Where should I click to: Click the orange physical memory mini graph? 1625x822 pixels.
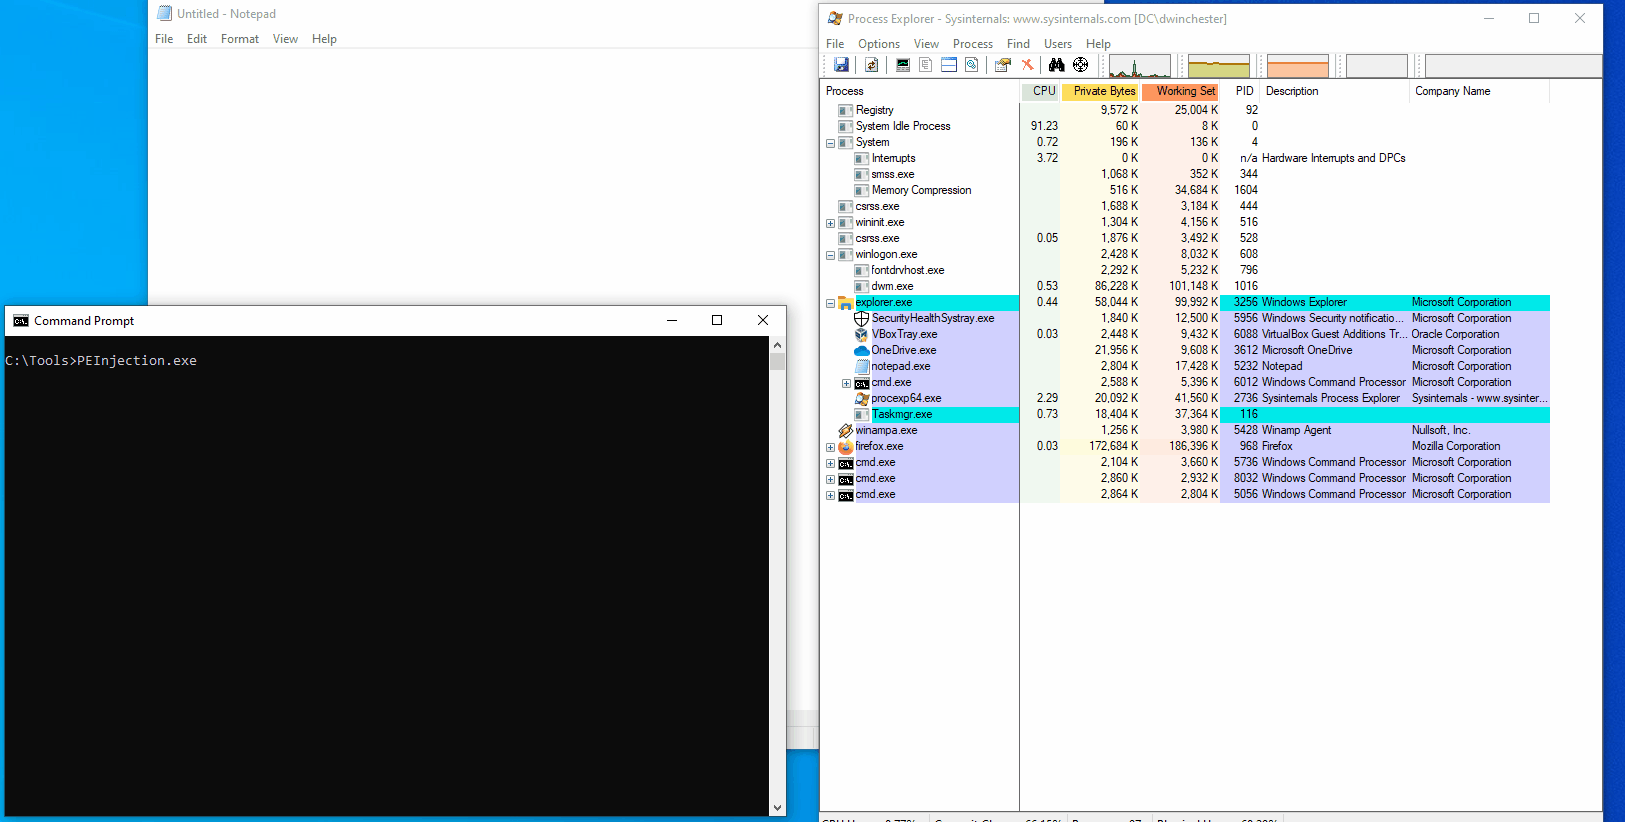[1298, 66]
